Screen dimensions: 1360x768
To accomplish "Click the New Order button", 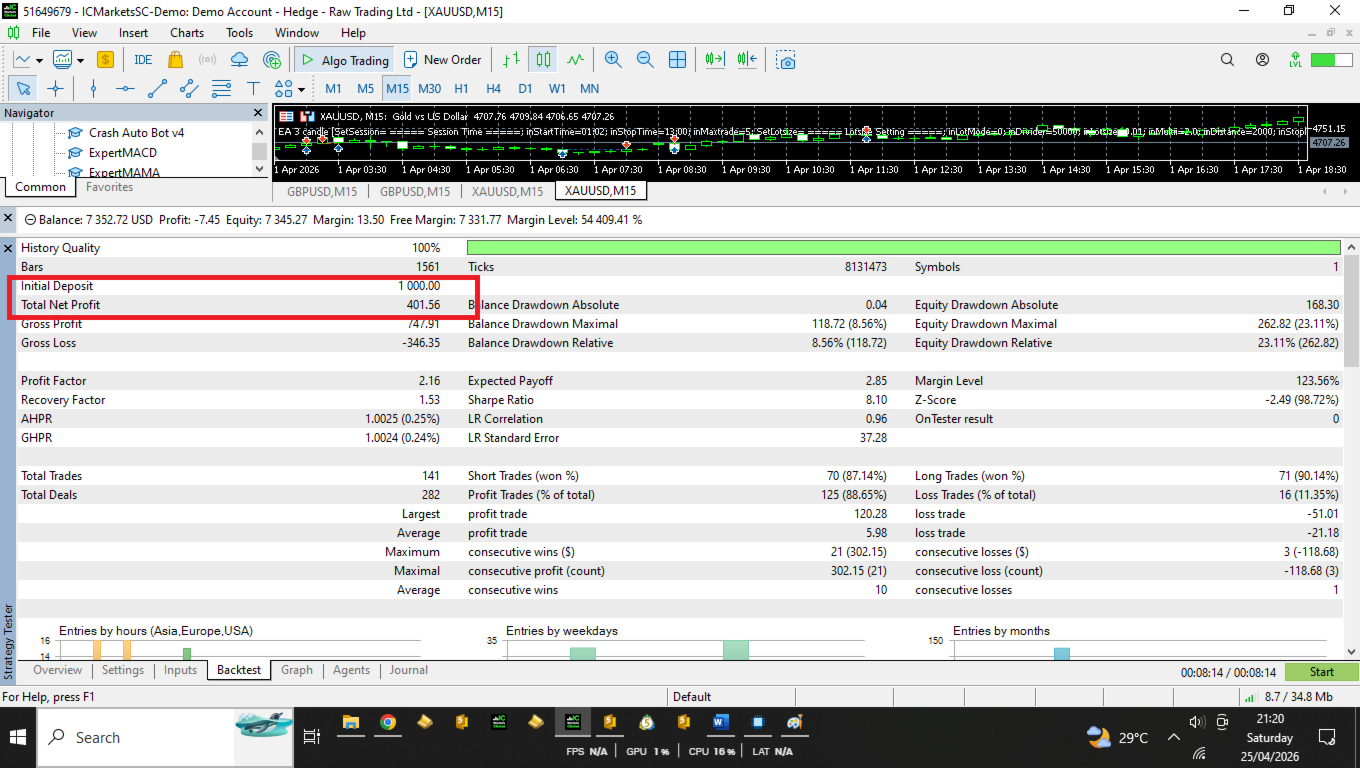I will 442,60.
